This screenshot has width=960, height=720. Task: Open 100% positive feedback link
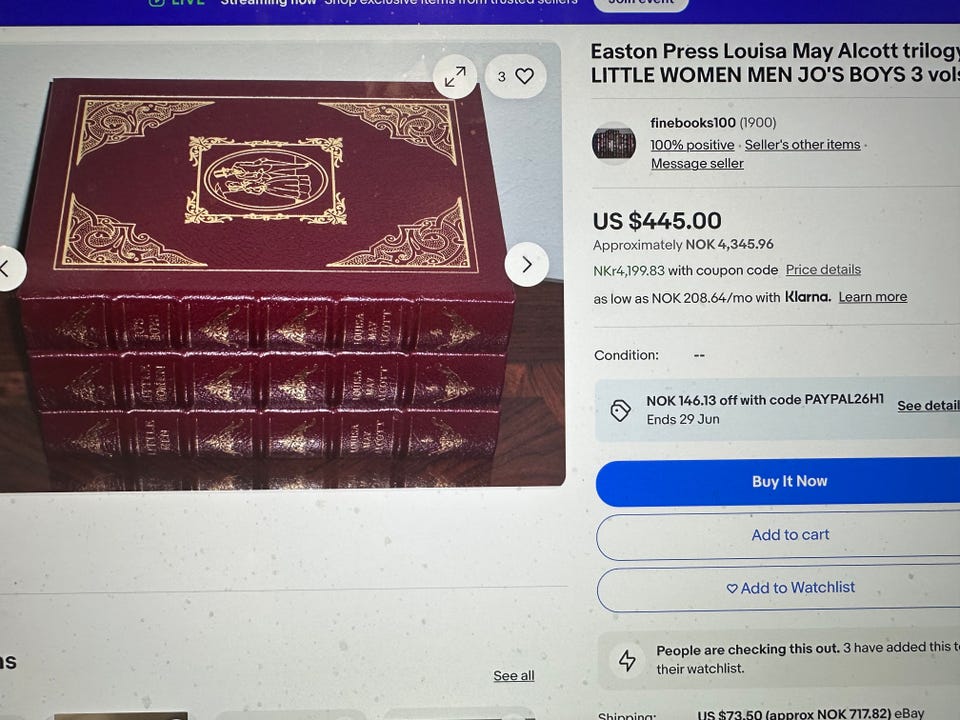coord(692,145)
